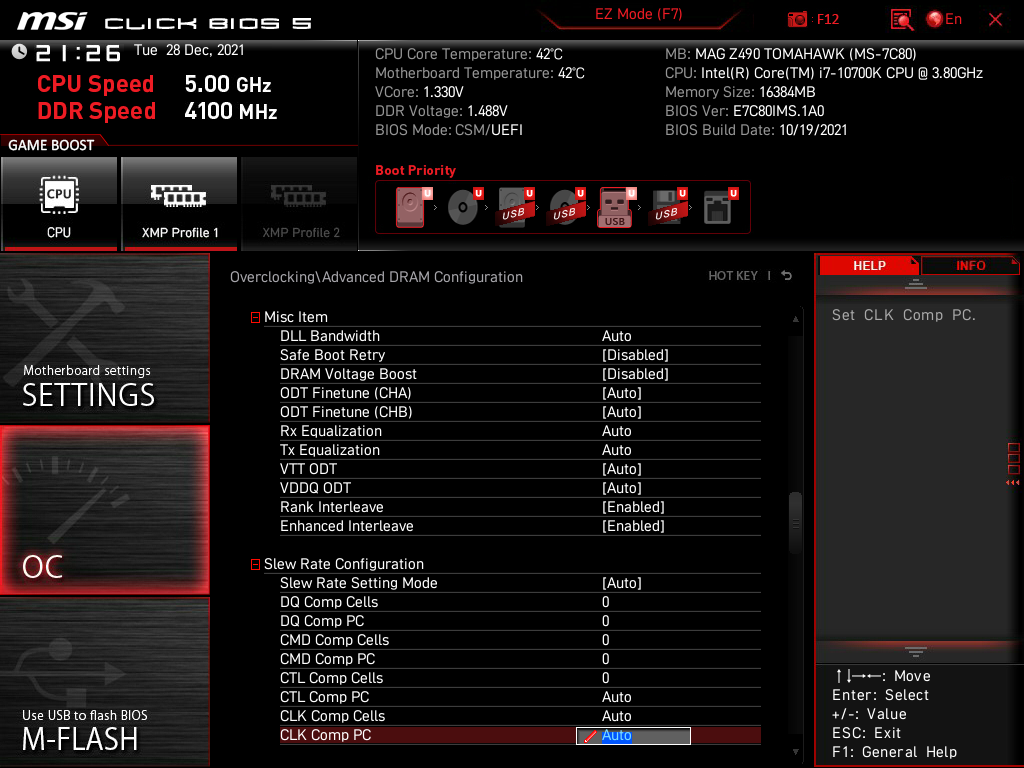The width and height of the screenshot is (1024, 768).
Task: Open DRAM Voltage Boost [Disabled] option
Action: click(635, 374)
